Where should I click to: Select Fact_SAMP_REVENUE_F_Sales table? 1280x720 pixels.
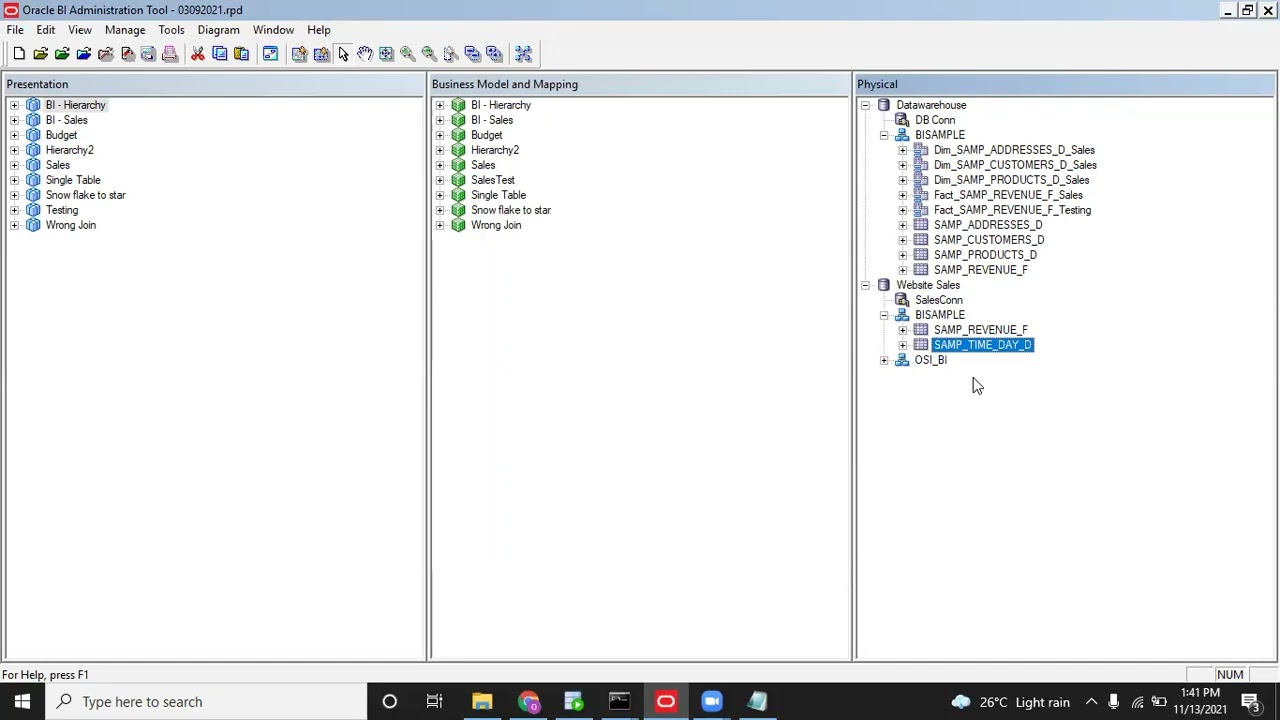(x=1008, y=195)
